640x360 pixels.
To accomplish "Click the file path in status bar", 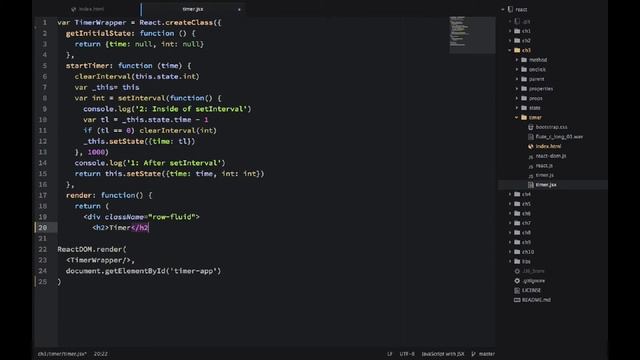I will [62, 354].
